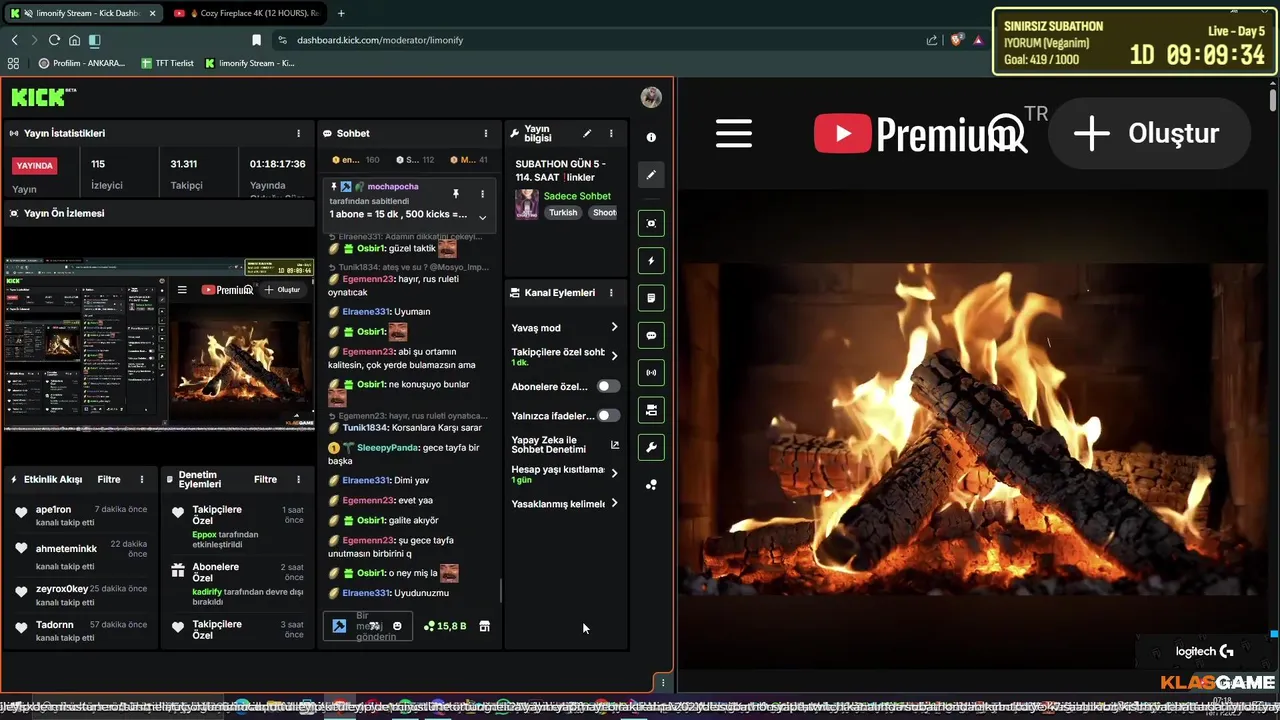This screenshot has width=1280, height=720.
Task: Click the wrench icon in sidebar
Action: click(x=651, y=447)
